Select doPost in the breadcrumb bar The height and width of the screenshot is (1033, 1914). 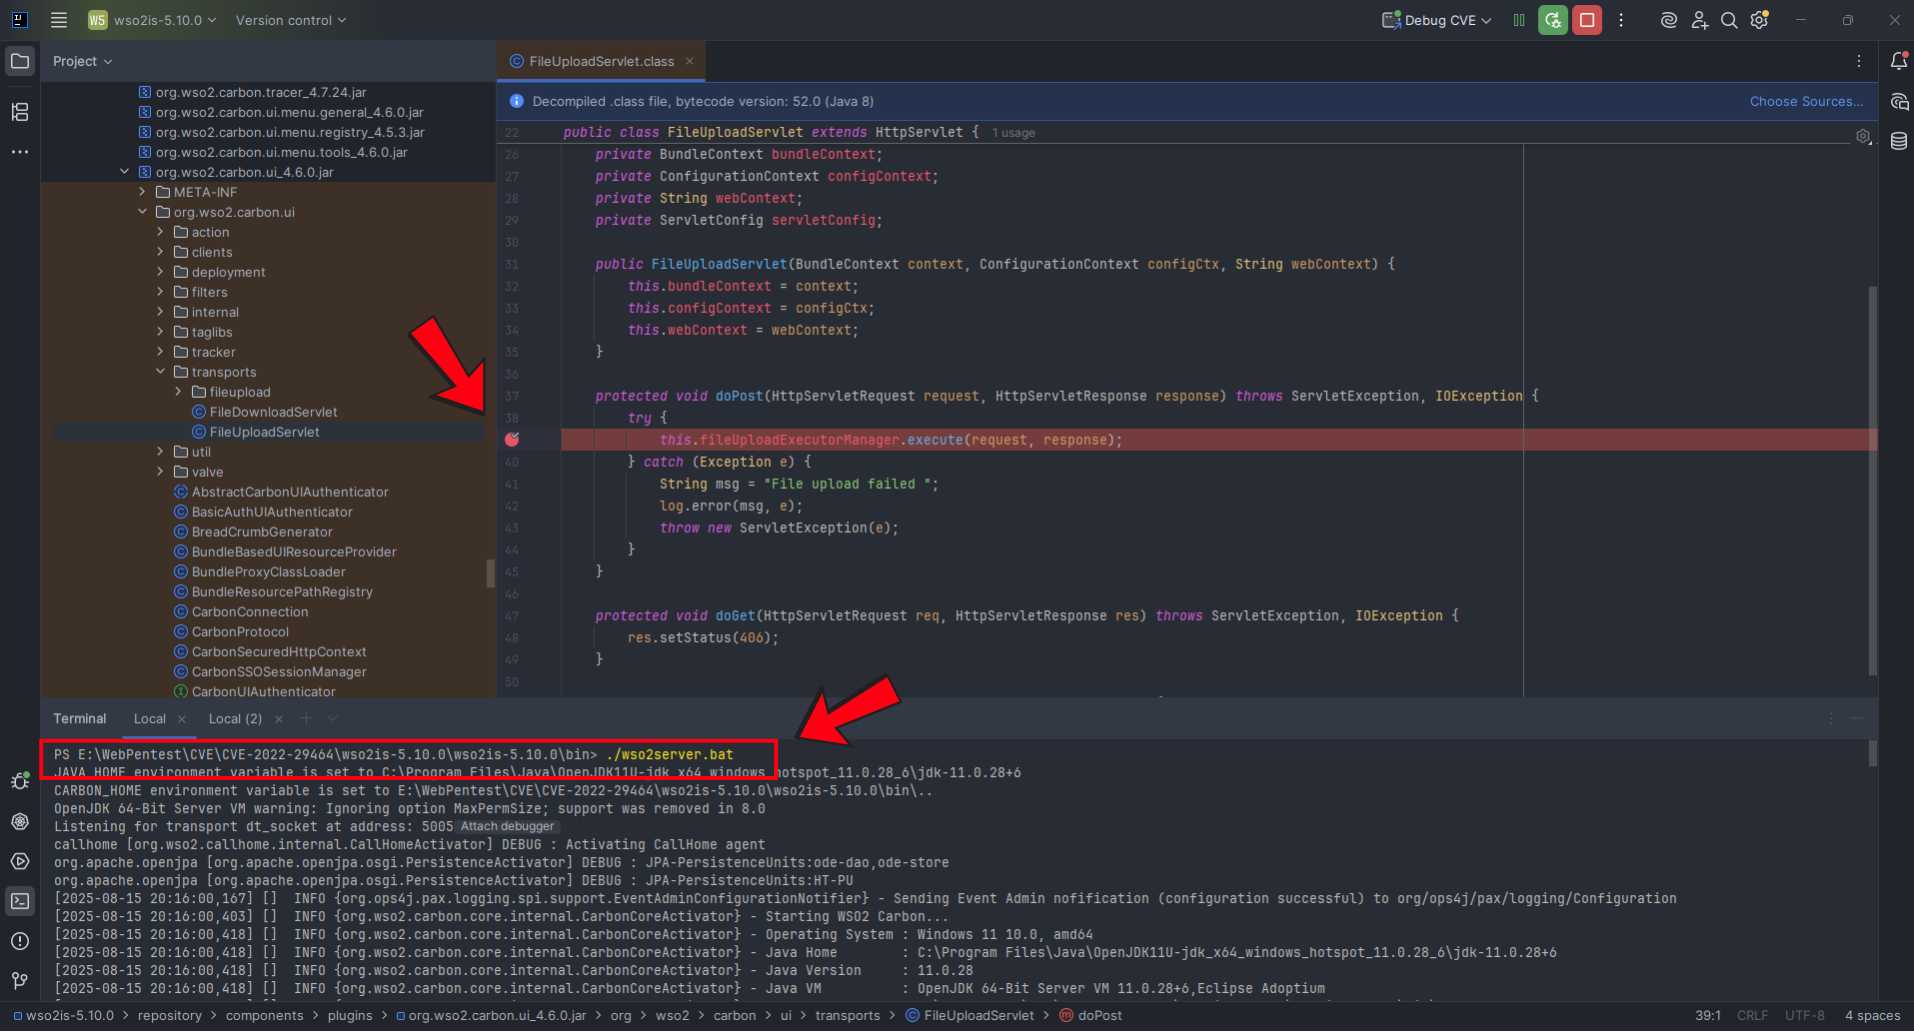[1100, 1015]
